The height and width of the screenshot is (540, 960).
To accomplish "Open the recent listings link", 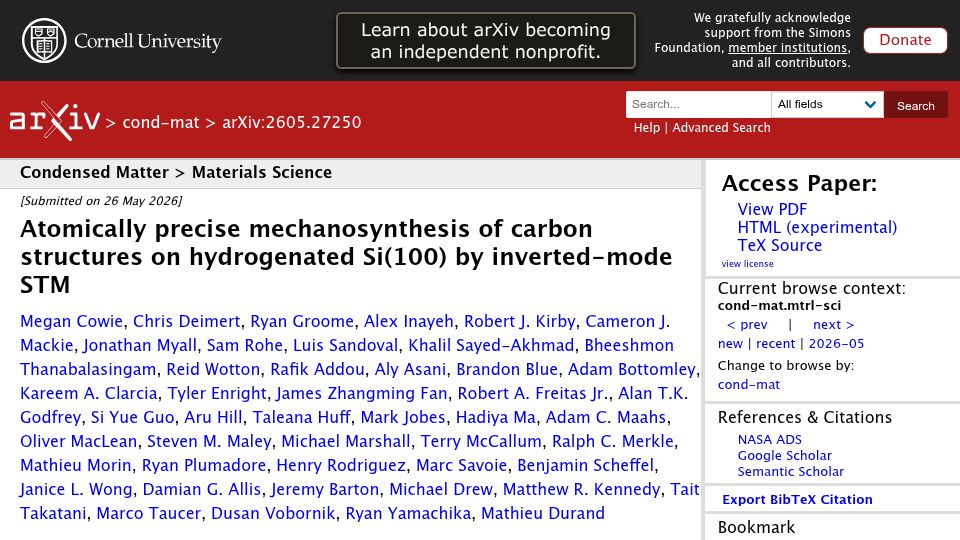I will 775,343.
